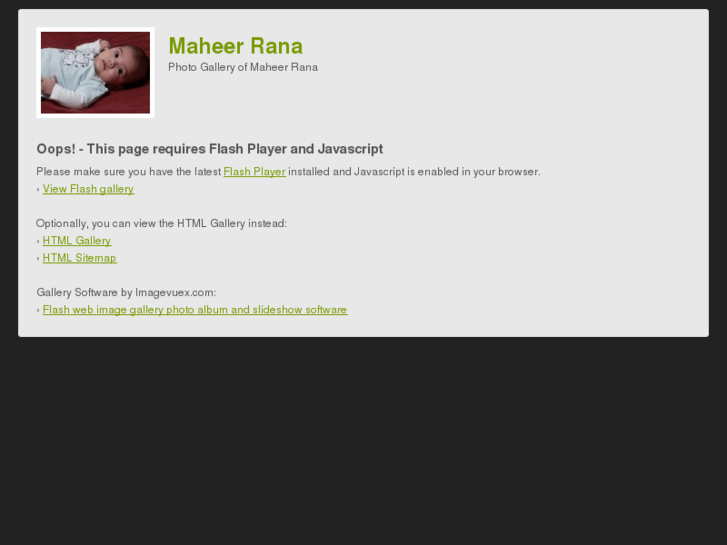Follow the Flash Player download link
The width and height of the screenshot is (727, 545).
pos(255,172)
